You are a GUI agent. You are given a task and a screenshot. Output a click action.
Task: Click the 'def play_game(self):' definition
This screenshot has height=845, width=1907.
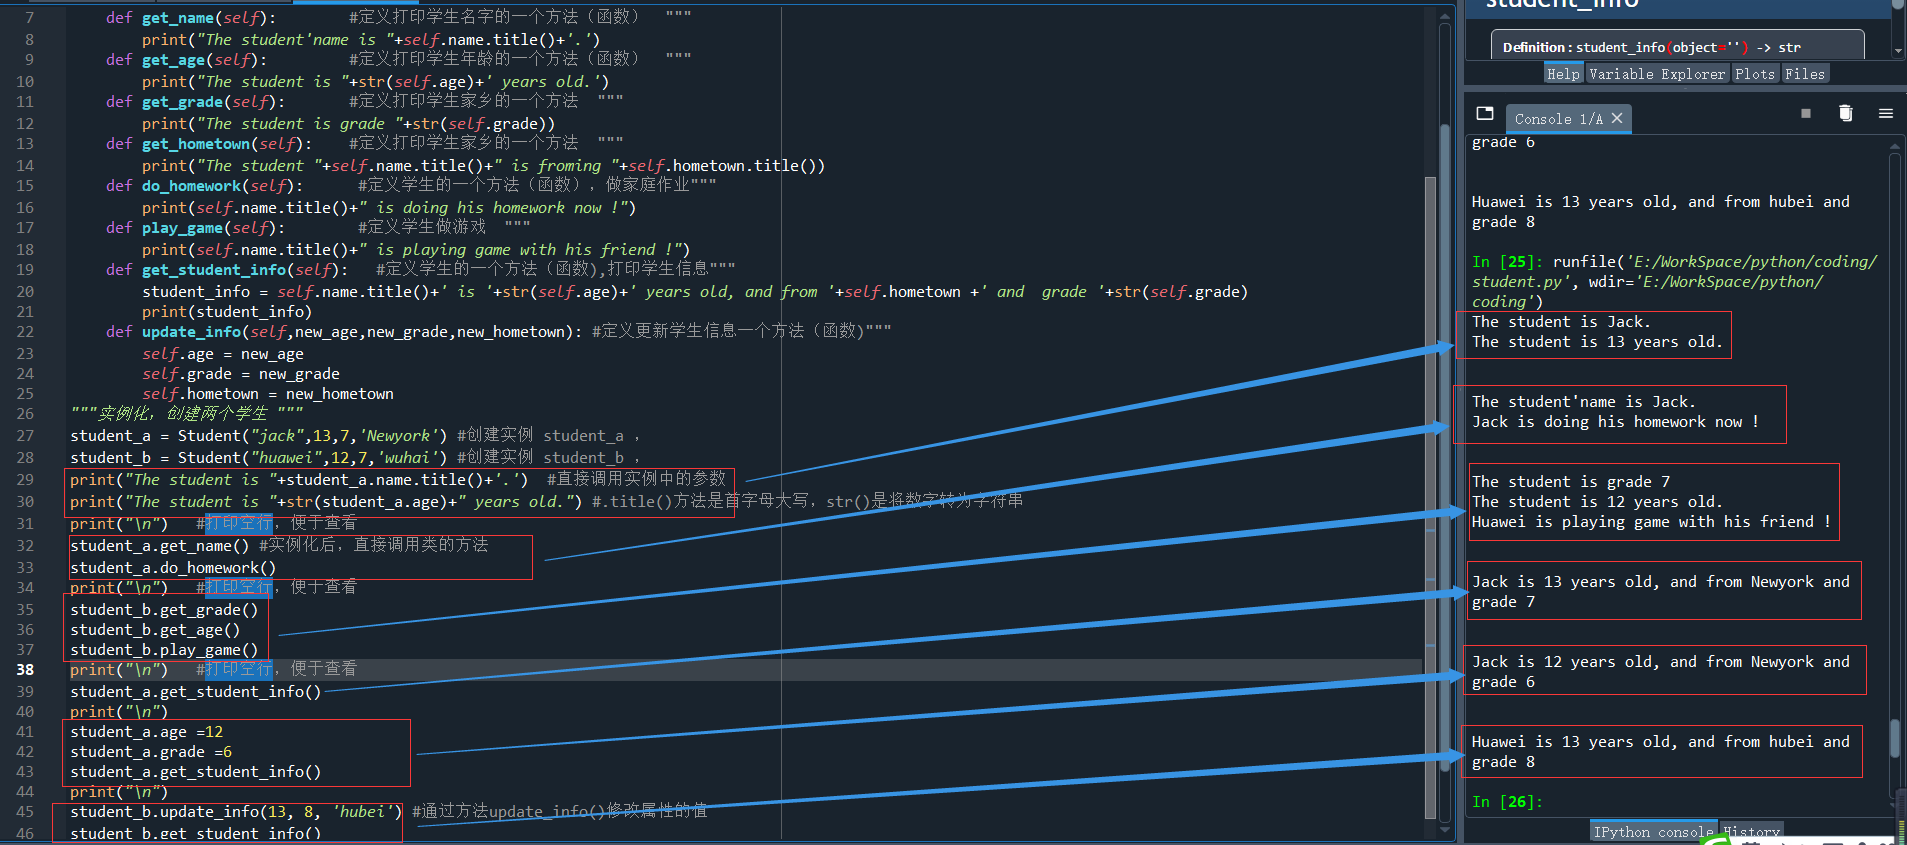(x=195, y=228)
